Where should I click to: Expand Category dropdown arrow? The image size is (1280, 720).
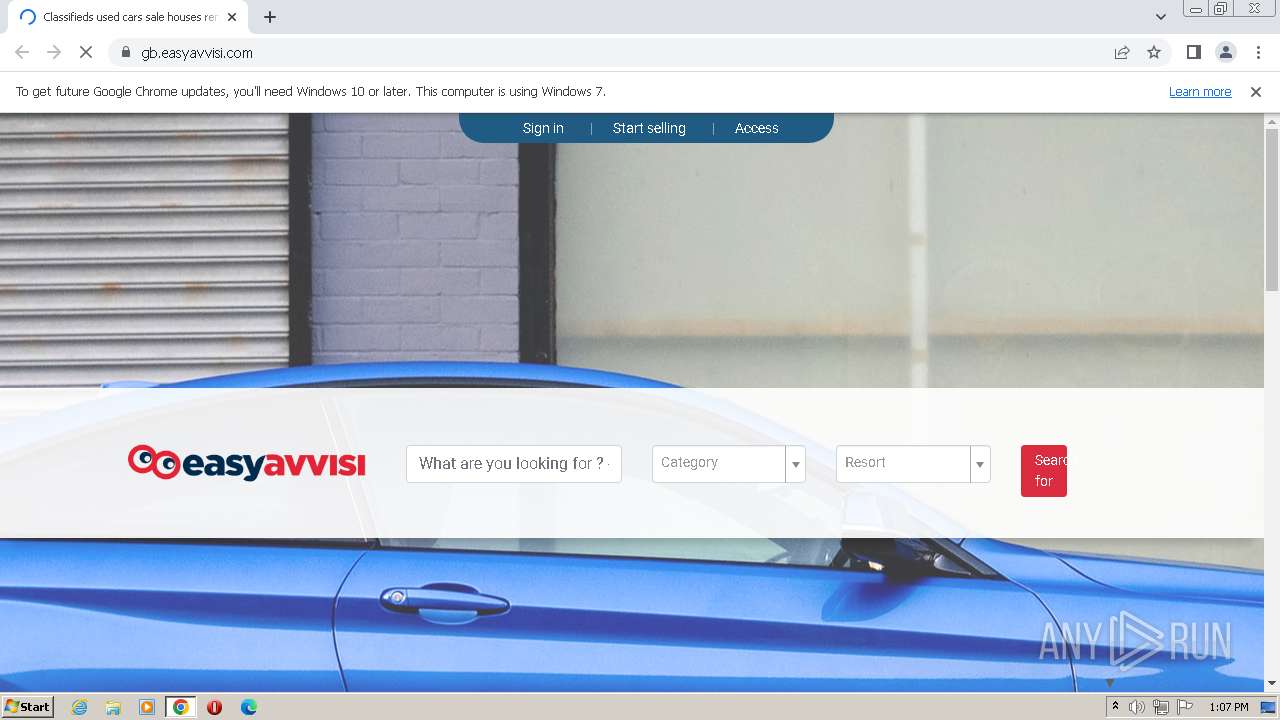(796, 464)
